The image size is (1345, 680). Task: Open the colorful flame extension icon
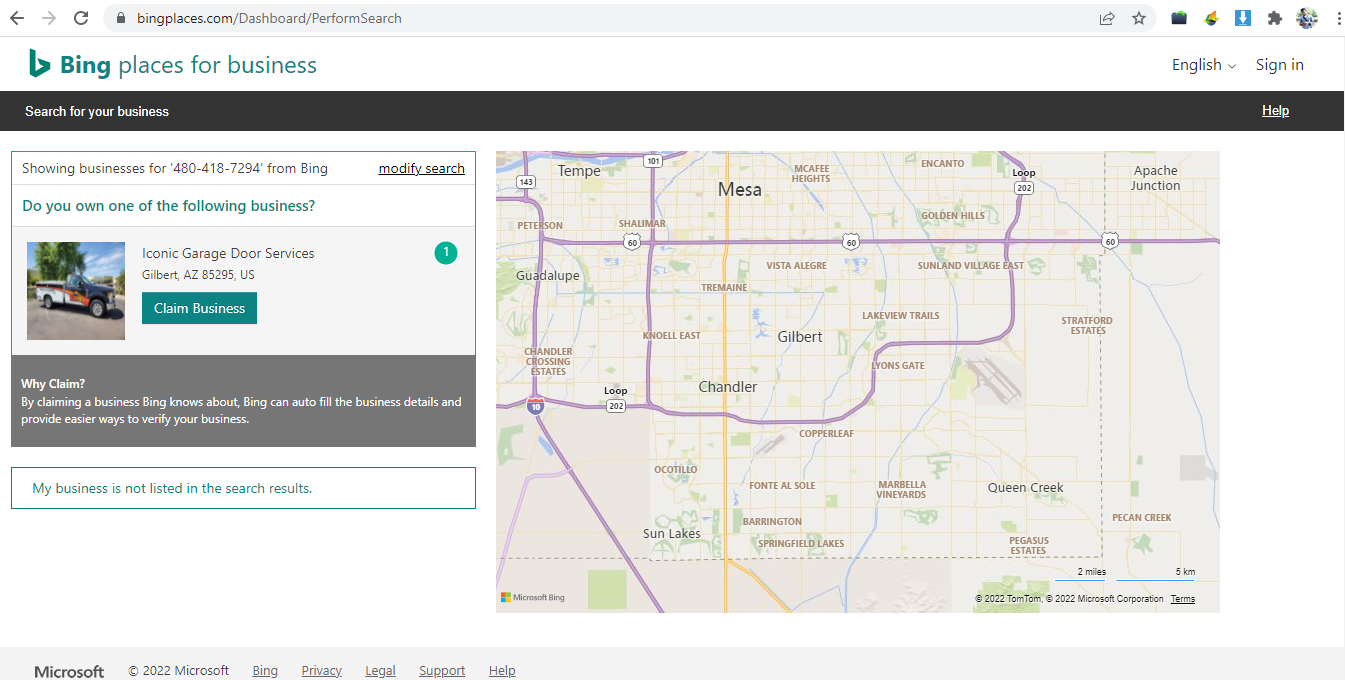[x=1211, y=18]
